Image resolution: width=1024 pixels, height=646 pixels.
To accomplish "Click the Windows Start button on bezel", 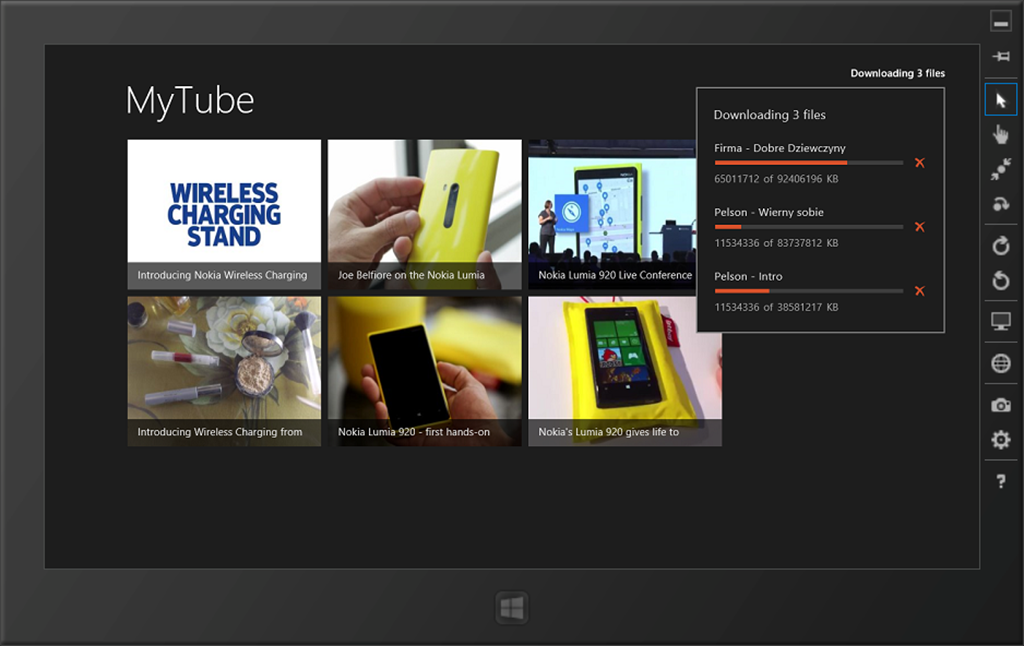I will [511, 609].
